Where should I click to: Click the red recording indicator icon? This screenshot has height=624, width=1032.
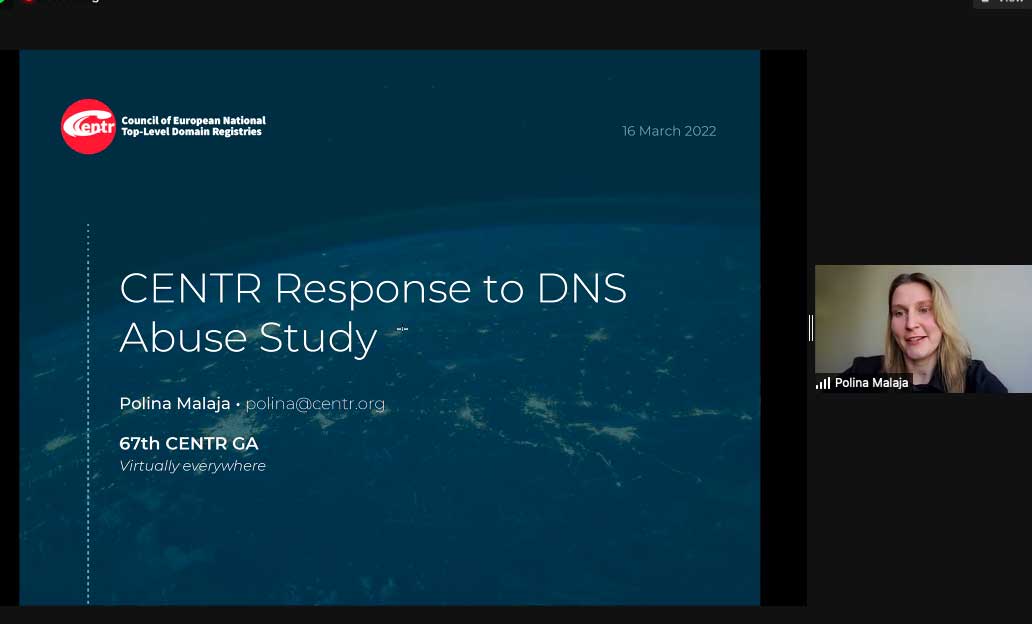click(29, 1)
